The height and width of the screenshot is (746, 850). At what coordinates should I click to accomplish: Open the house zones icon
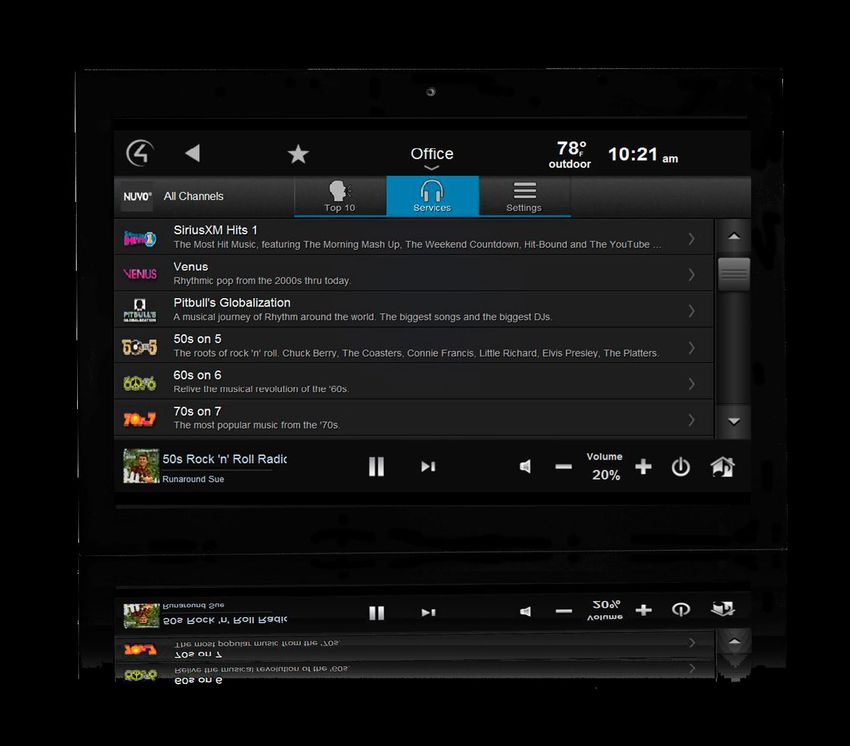tap(723, 467)
